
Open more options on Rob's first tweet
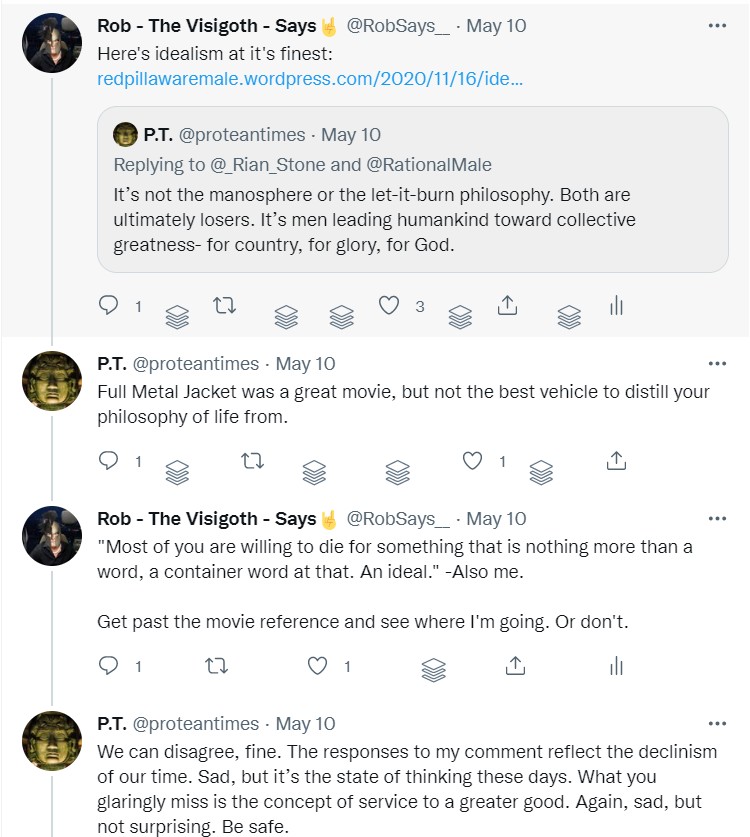pyautogui.click(x=717, y=26)
